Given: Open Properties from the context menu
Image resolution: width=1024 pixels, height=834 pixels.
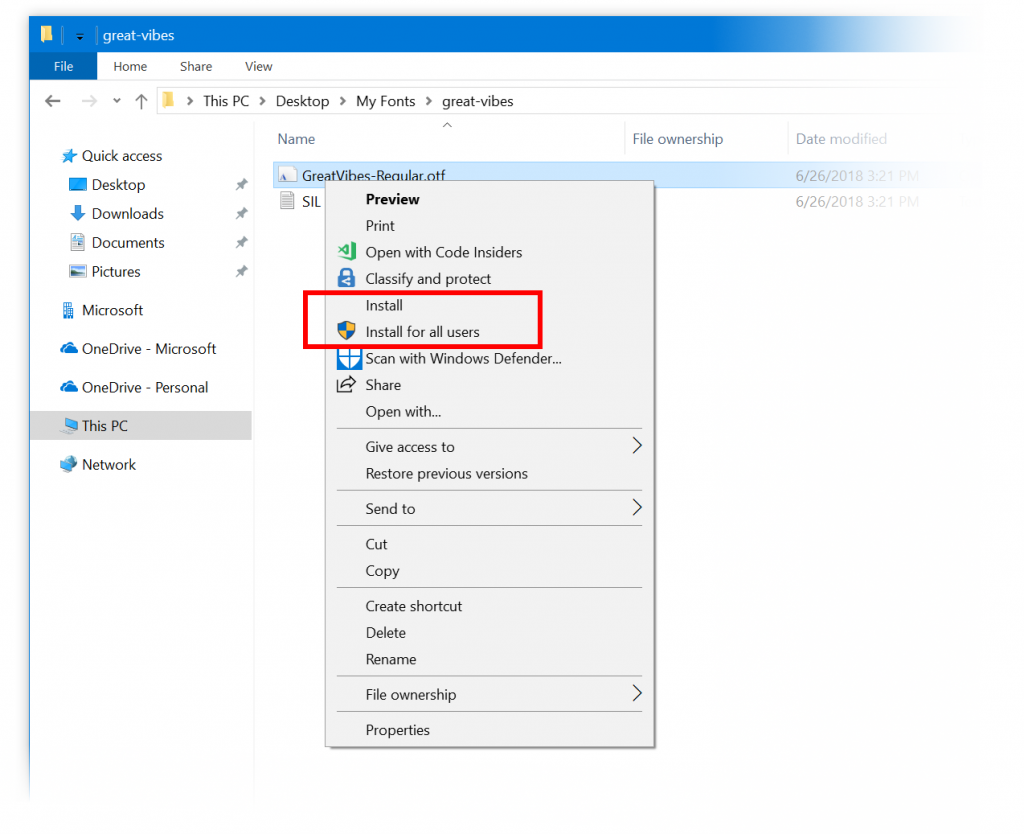Looking at the screenshot, I should 397,730.
